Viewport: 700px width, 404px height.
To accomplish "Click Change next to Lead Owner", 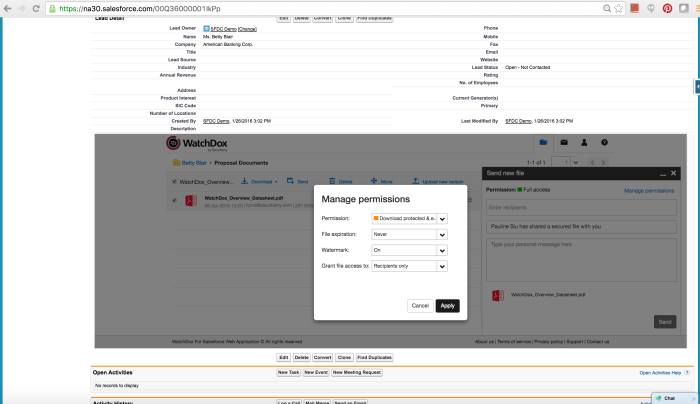I will (247, 29).
